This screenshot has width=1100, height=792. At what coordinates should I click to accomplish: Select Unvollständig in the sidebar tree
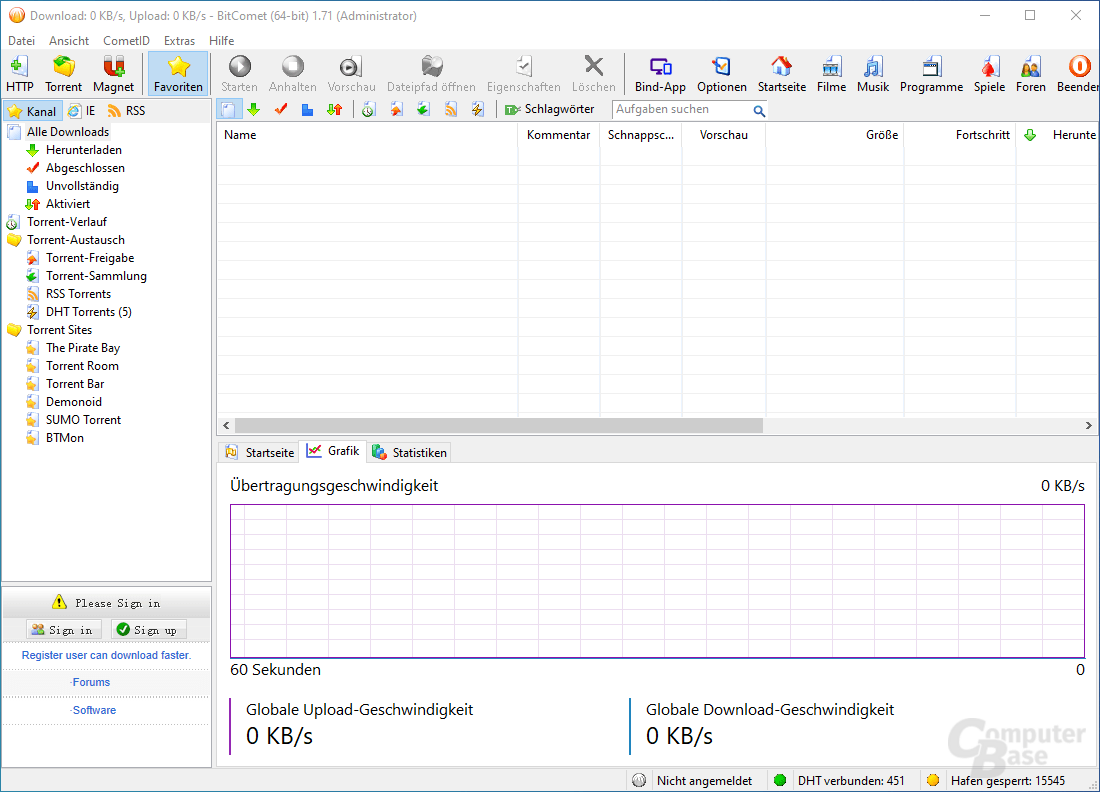pyautogui.click(x=82, y=186)
